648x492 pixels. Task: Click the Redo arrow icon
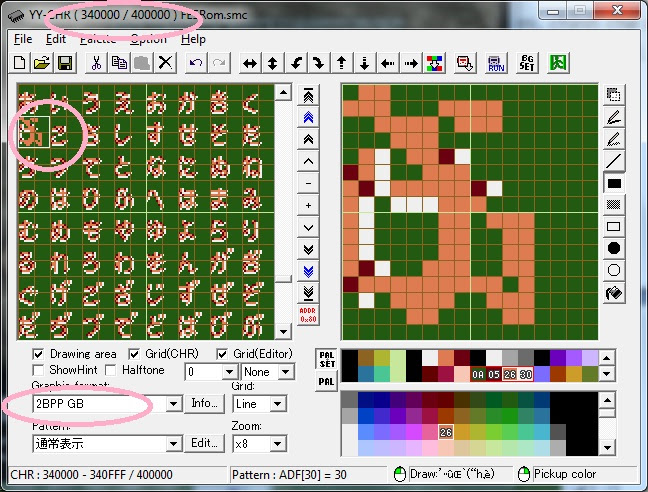(x=219, y=63)
